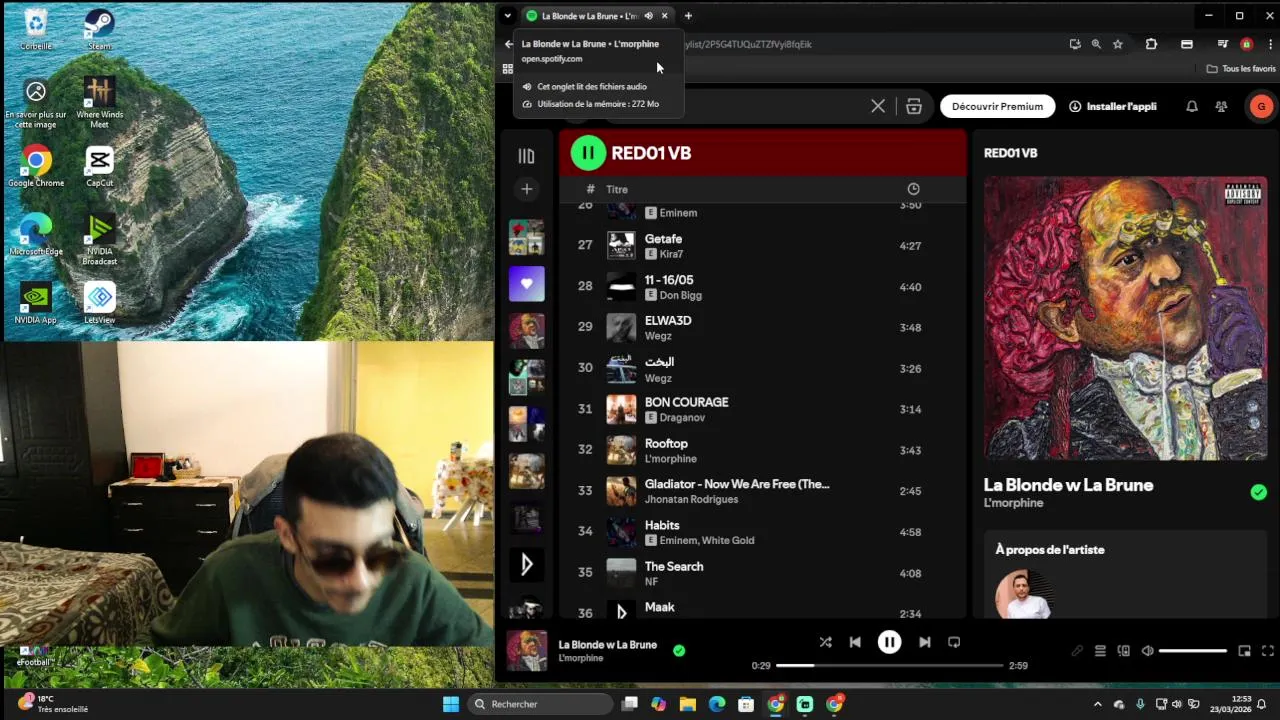Click the taskbar Rechercher search box
The width and height of the screenshot is (1280, 720).
[x=540, y=704]
